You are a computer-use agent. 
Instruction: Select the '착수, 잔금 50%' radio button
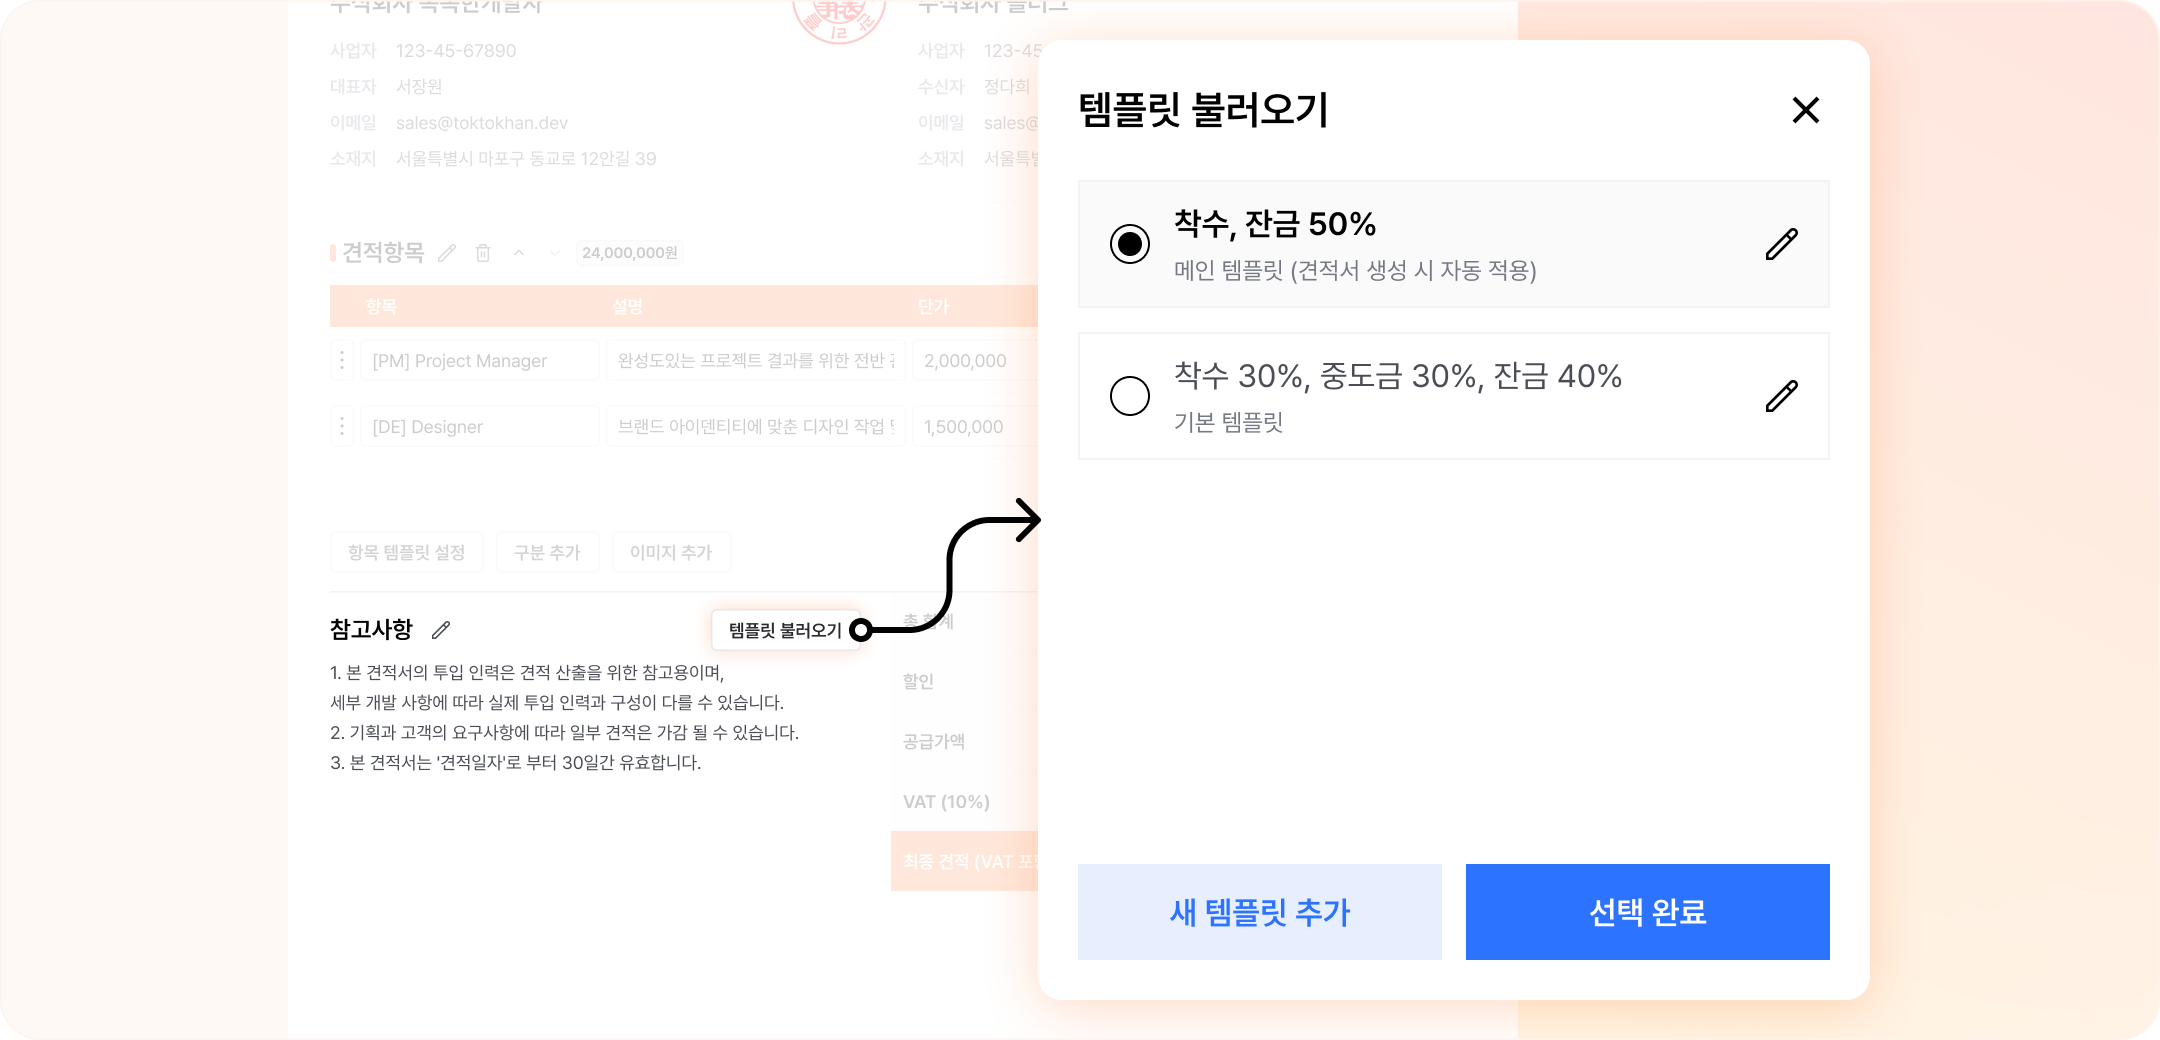pos(1130,244)
